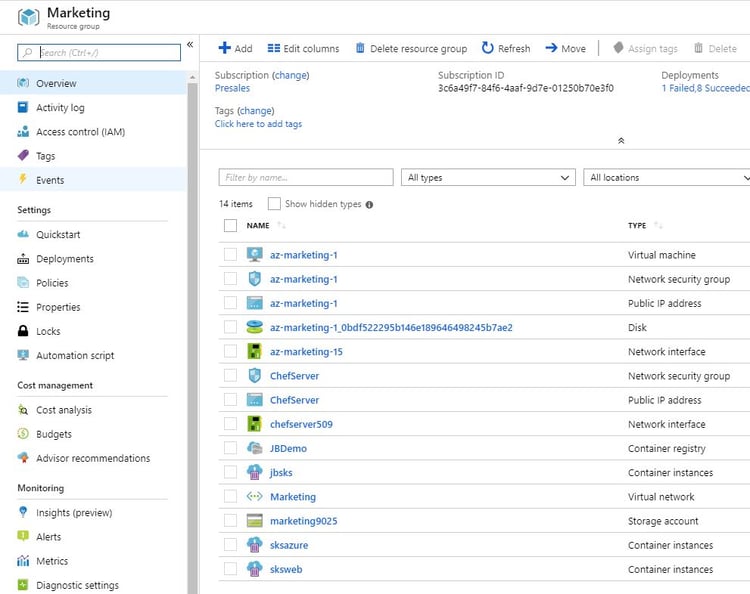Open the sksazure resource link
This screenshot has height=594, width=750.
289,545
